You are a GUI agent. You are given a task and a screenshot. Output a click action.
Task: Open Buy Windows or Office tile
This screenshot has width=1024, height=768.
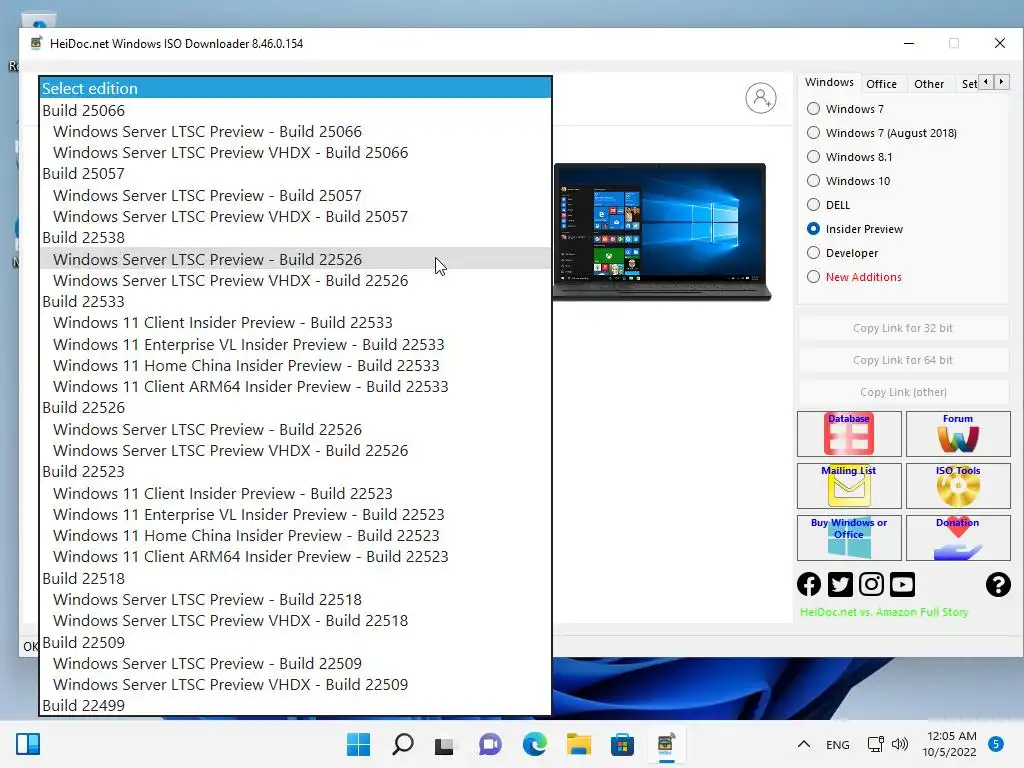(849, 538)
